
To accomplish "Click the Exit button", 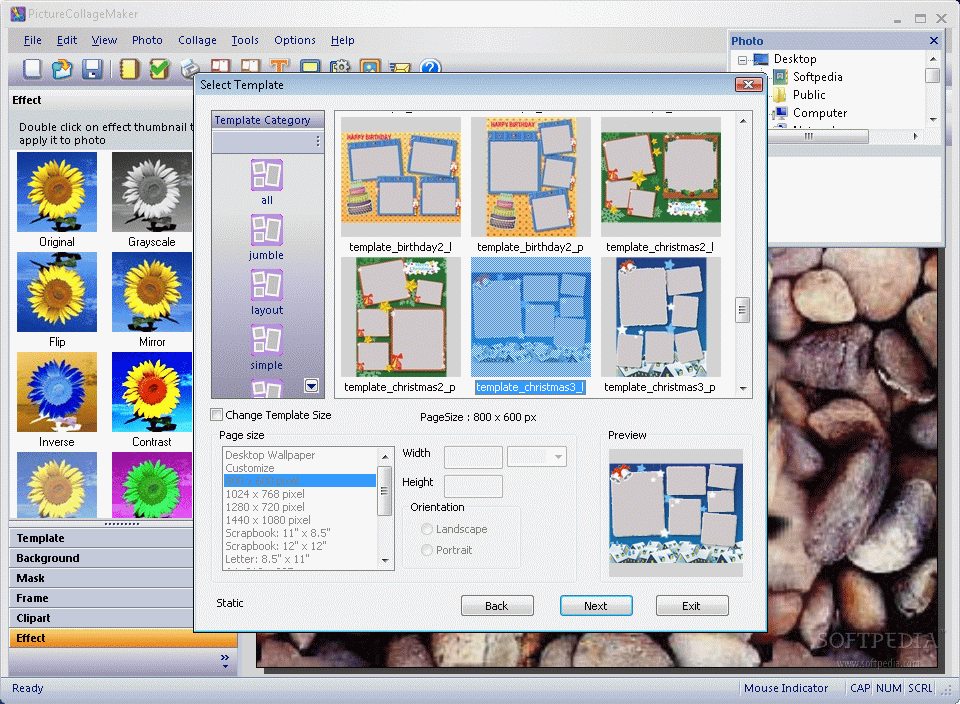I will pyautogui.click(x=692, y=605).
